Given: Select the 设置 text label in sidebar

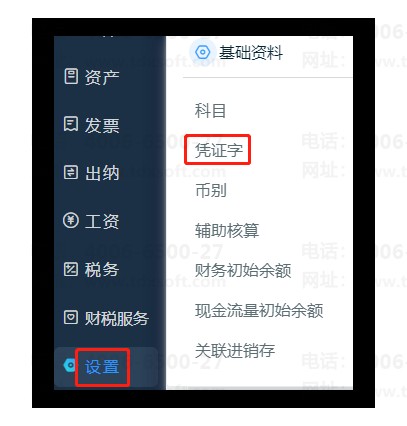Looking at the screenshot, I should [102, 367].
